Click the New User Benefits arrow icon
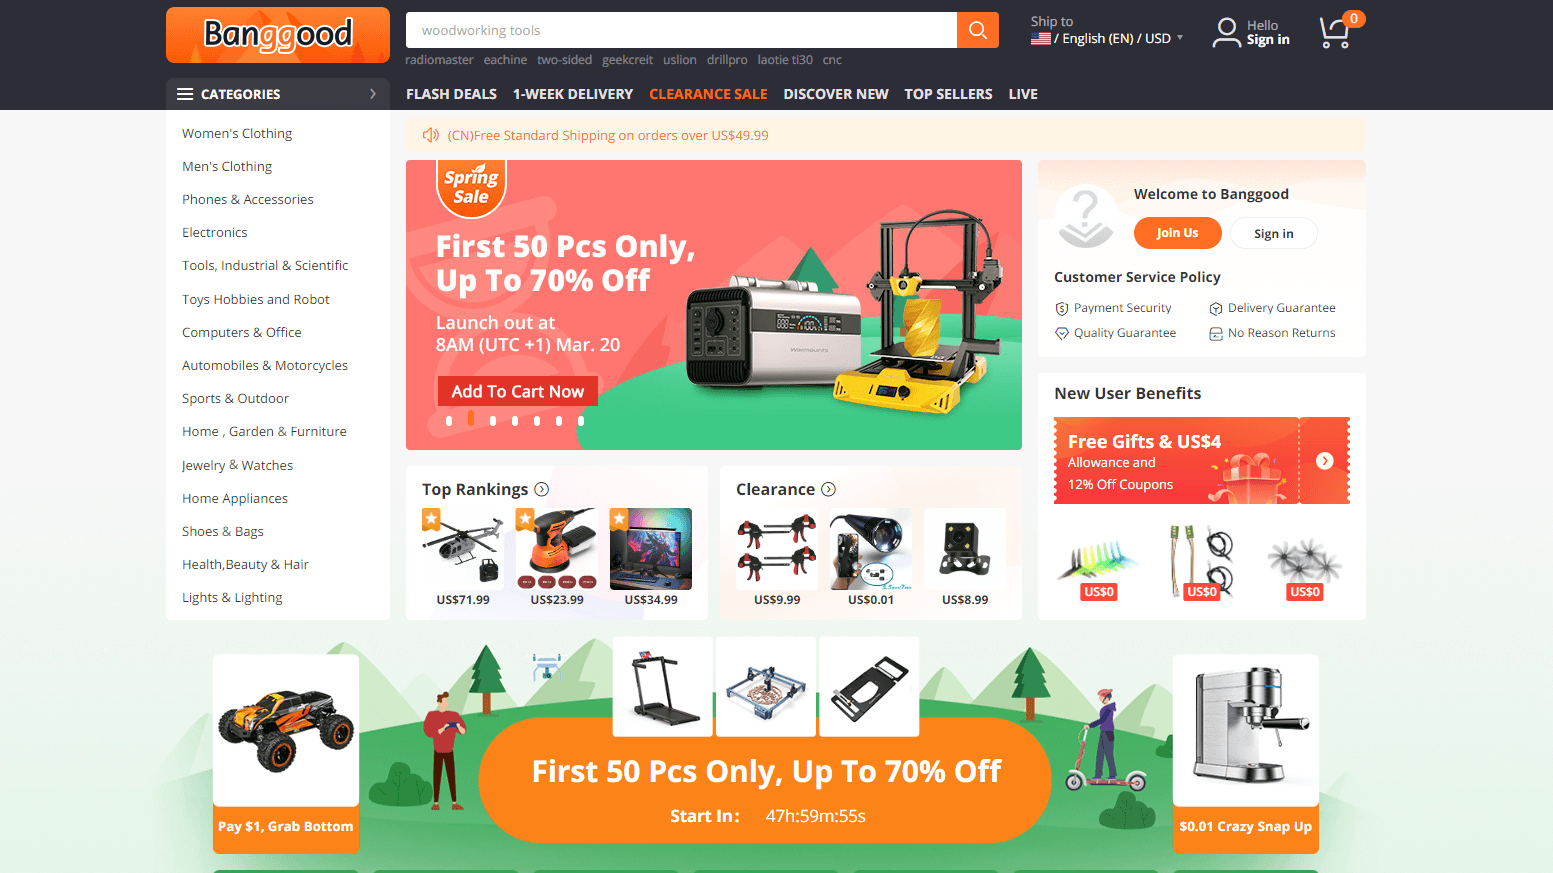This screenshot has width=1553, height=873. 1325,461
